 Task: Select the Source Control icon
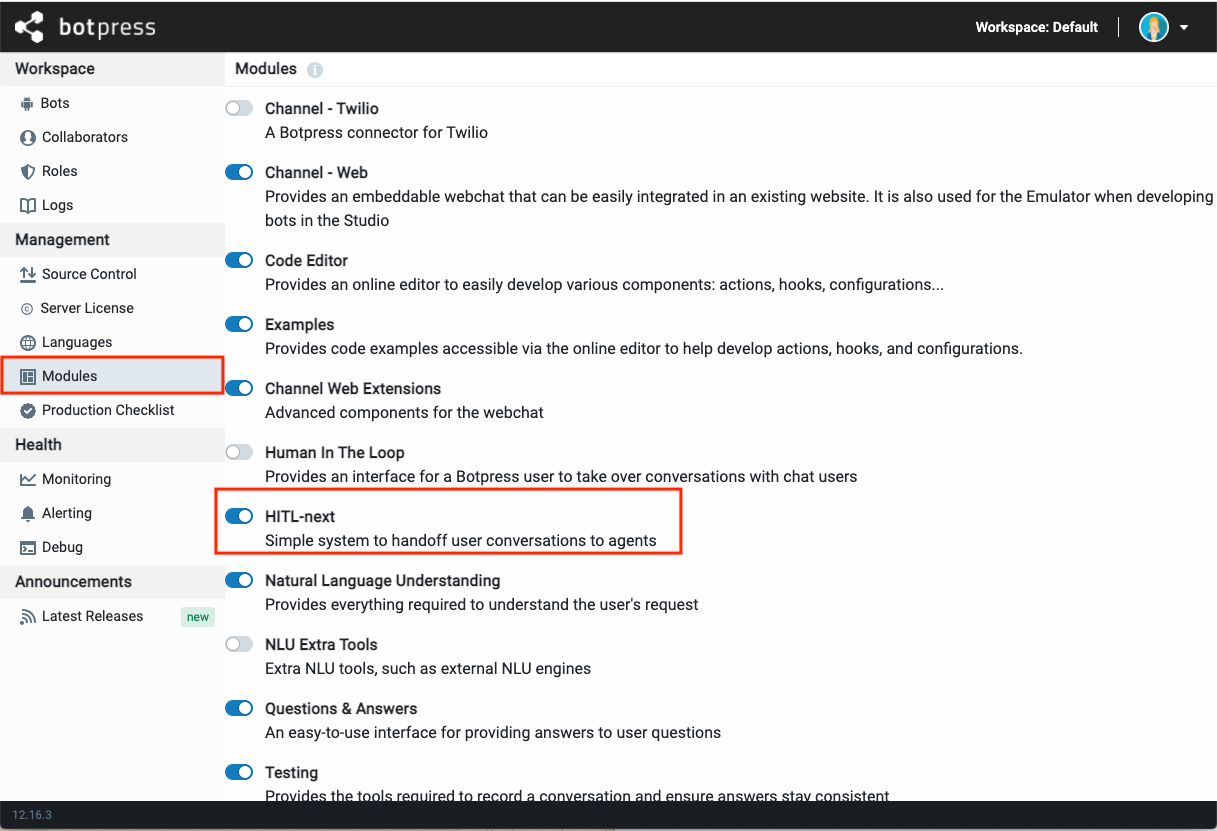click(x=27, y=274)
